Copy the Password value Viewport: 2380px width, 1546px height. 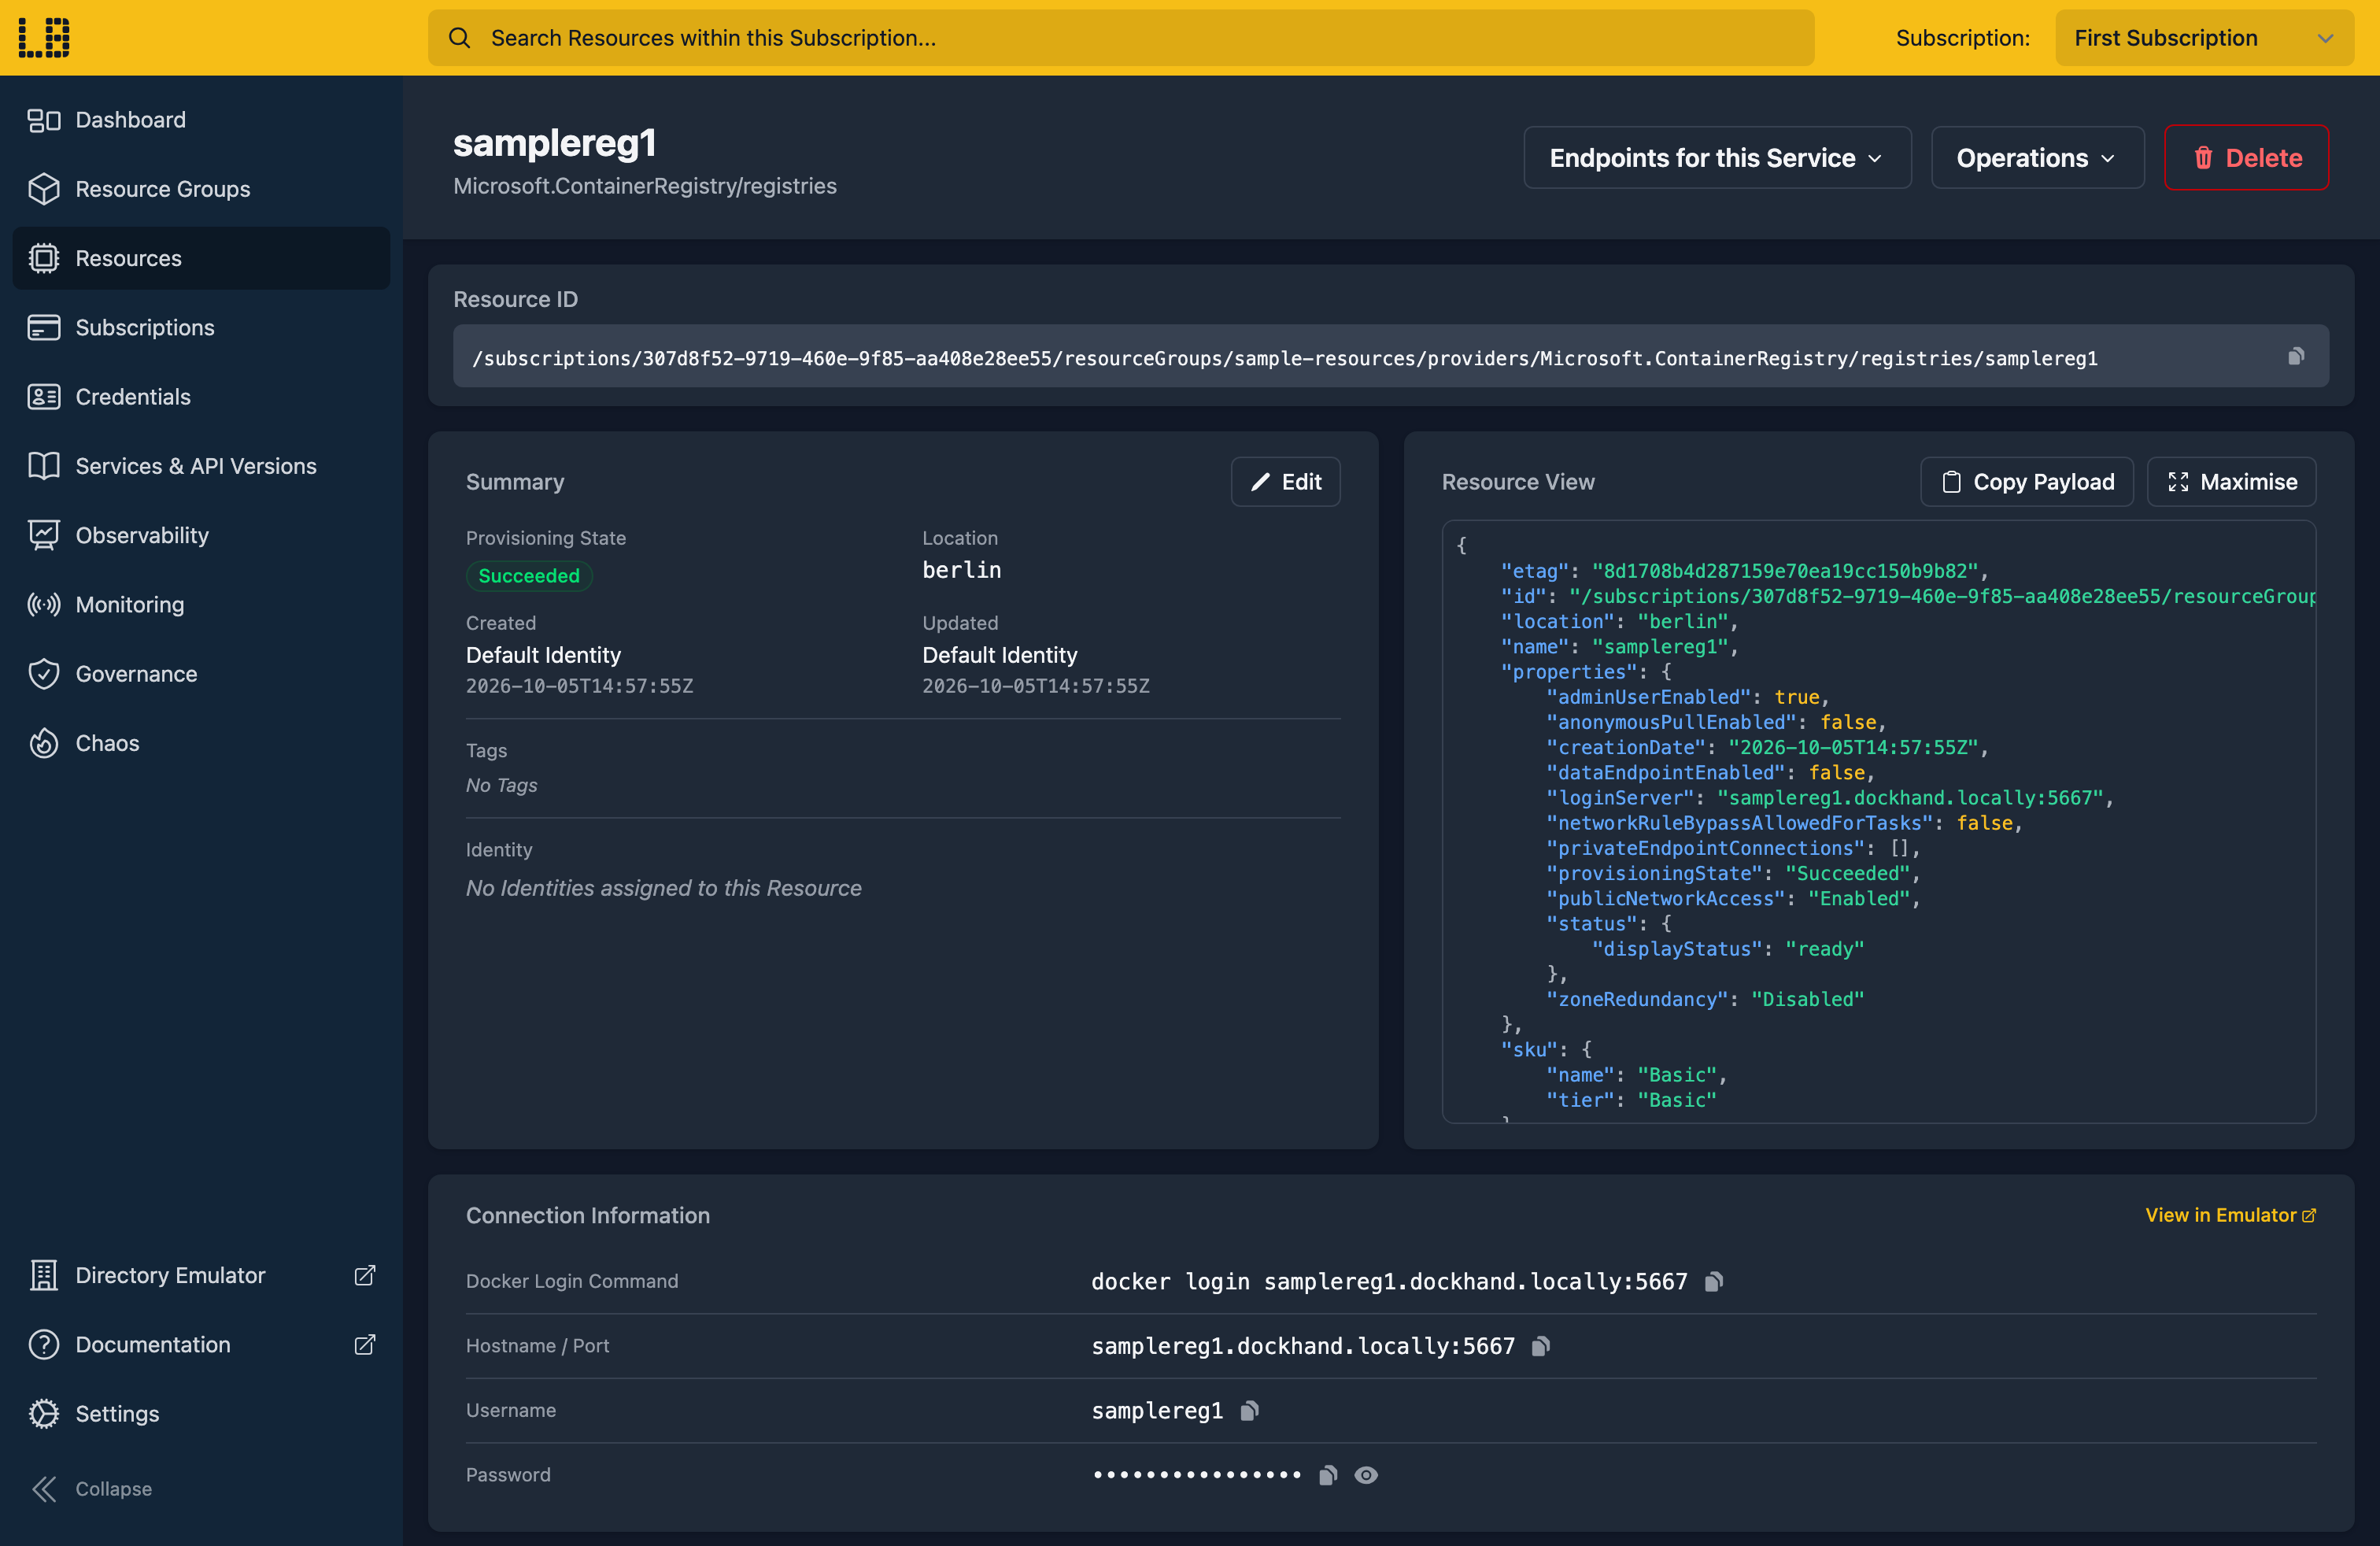[x=1328, y=1475]
